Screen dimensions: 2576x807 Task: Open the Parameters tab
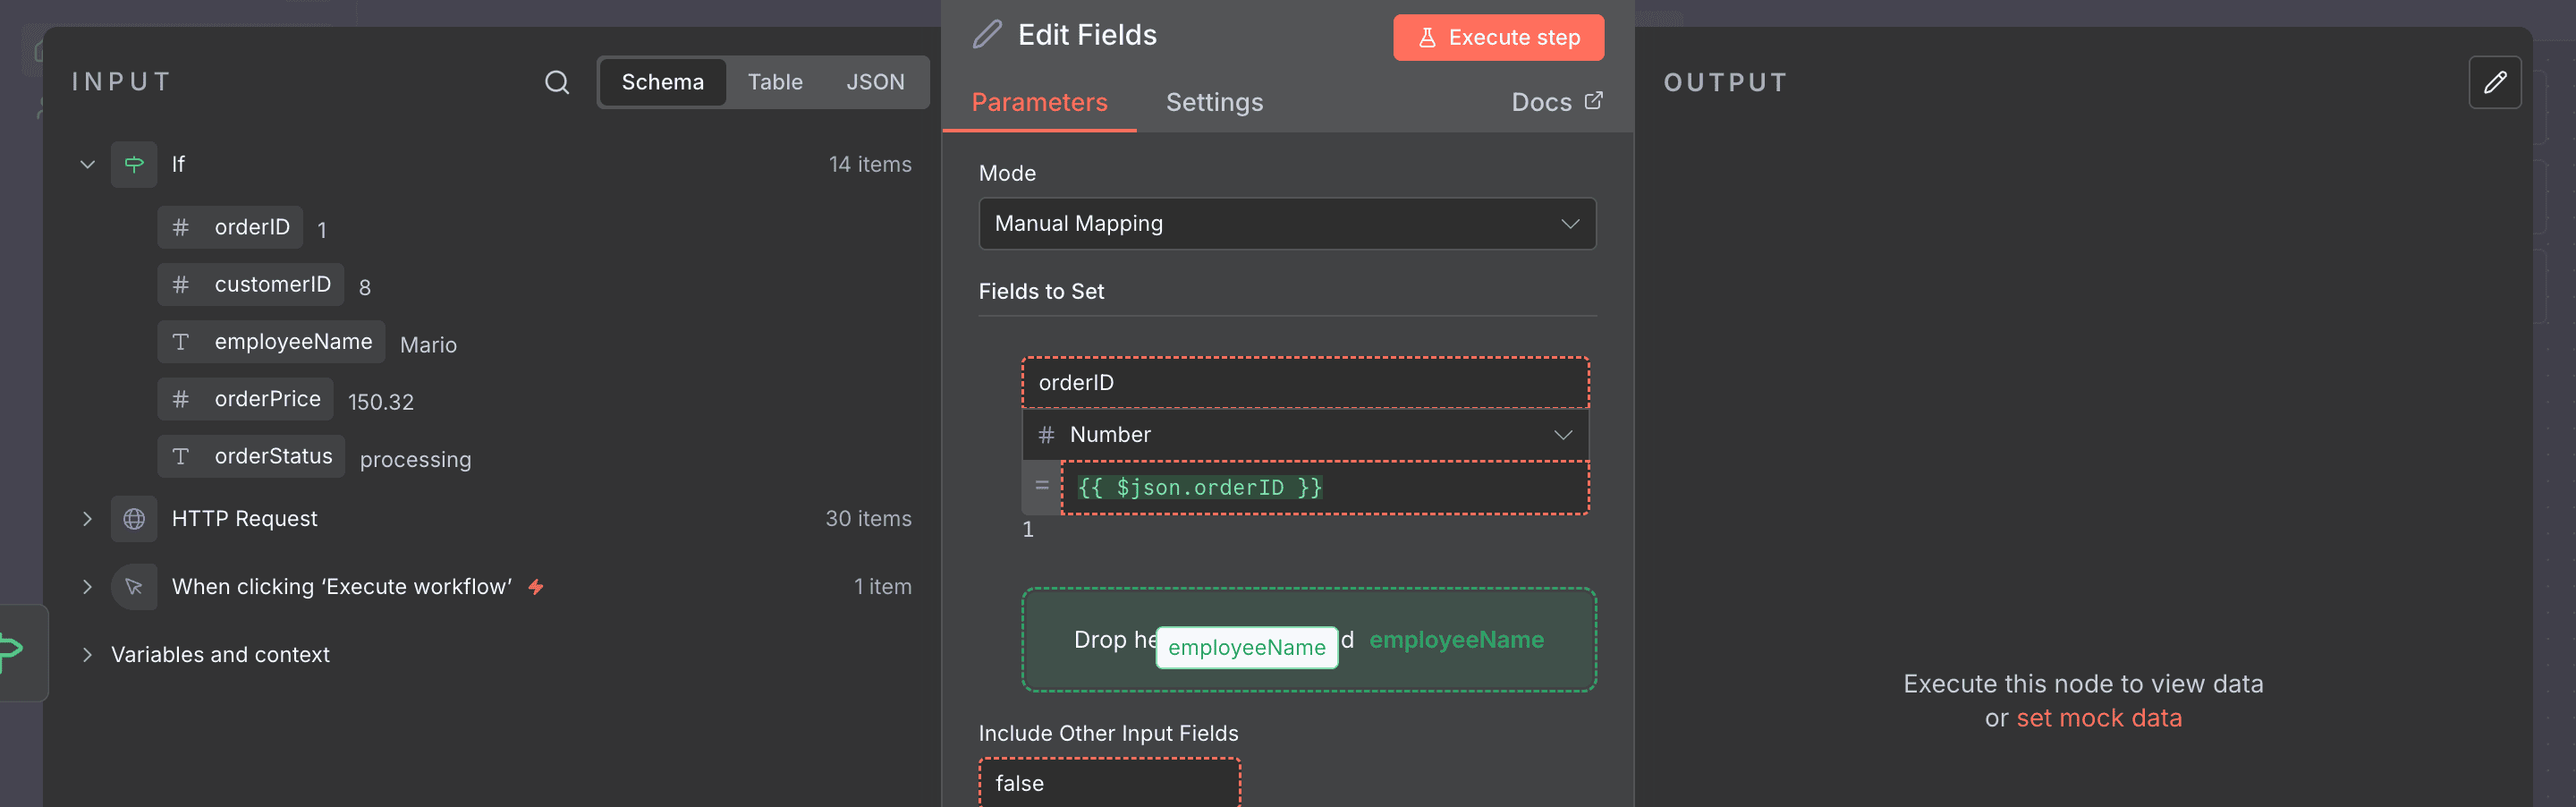pyautogui.click(x=1039, y=102)
